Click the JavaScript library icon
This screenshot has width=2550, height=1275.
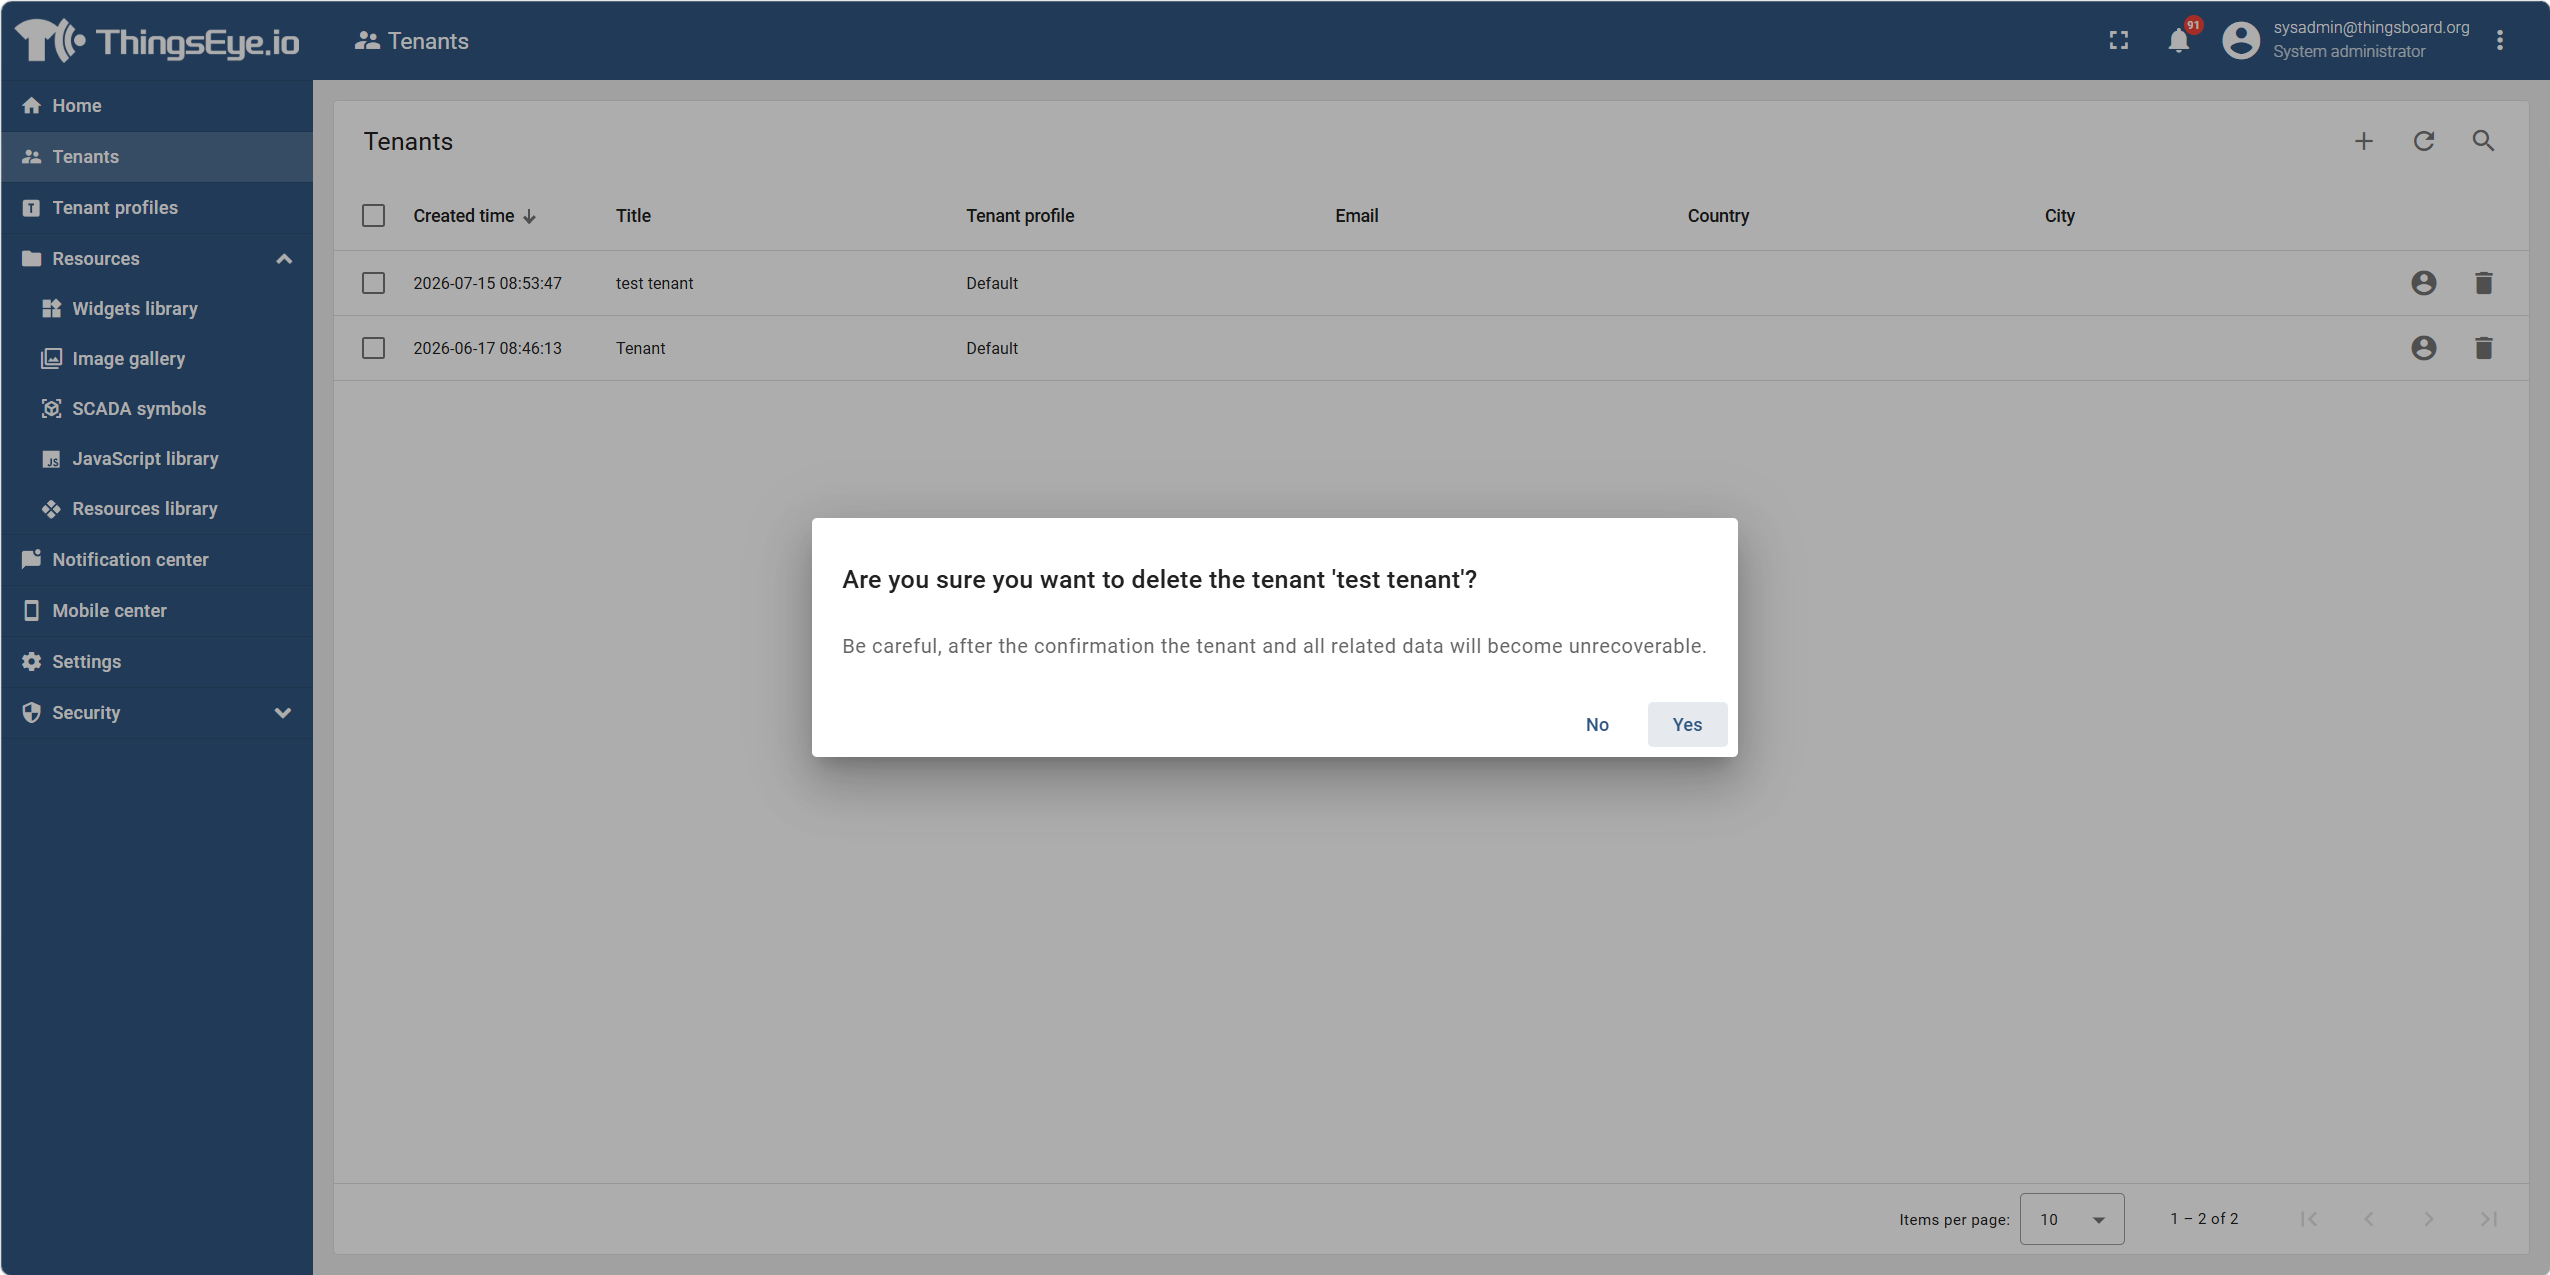52,459
